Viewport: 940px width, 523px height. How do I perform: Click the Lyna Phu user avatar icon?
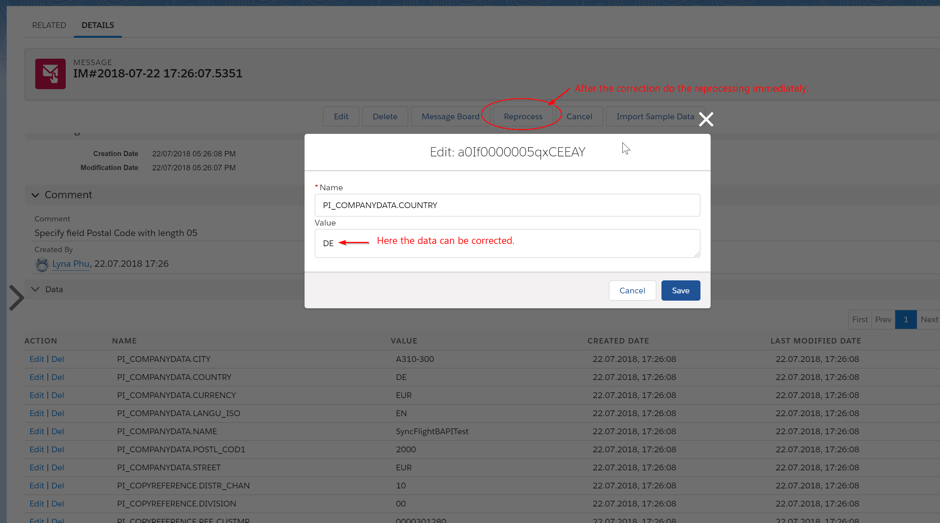coord(42,264)
